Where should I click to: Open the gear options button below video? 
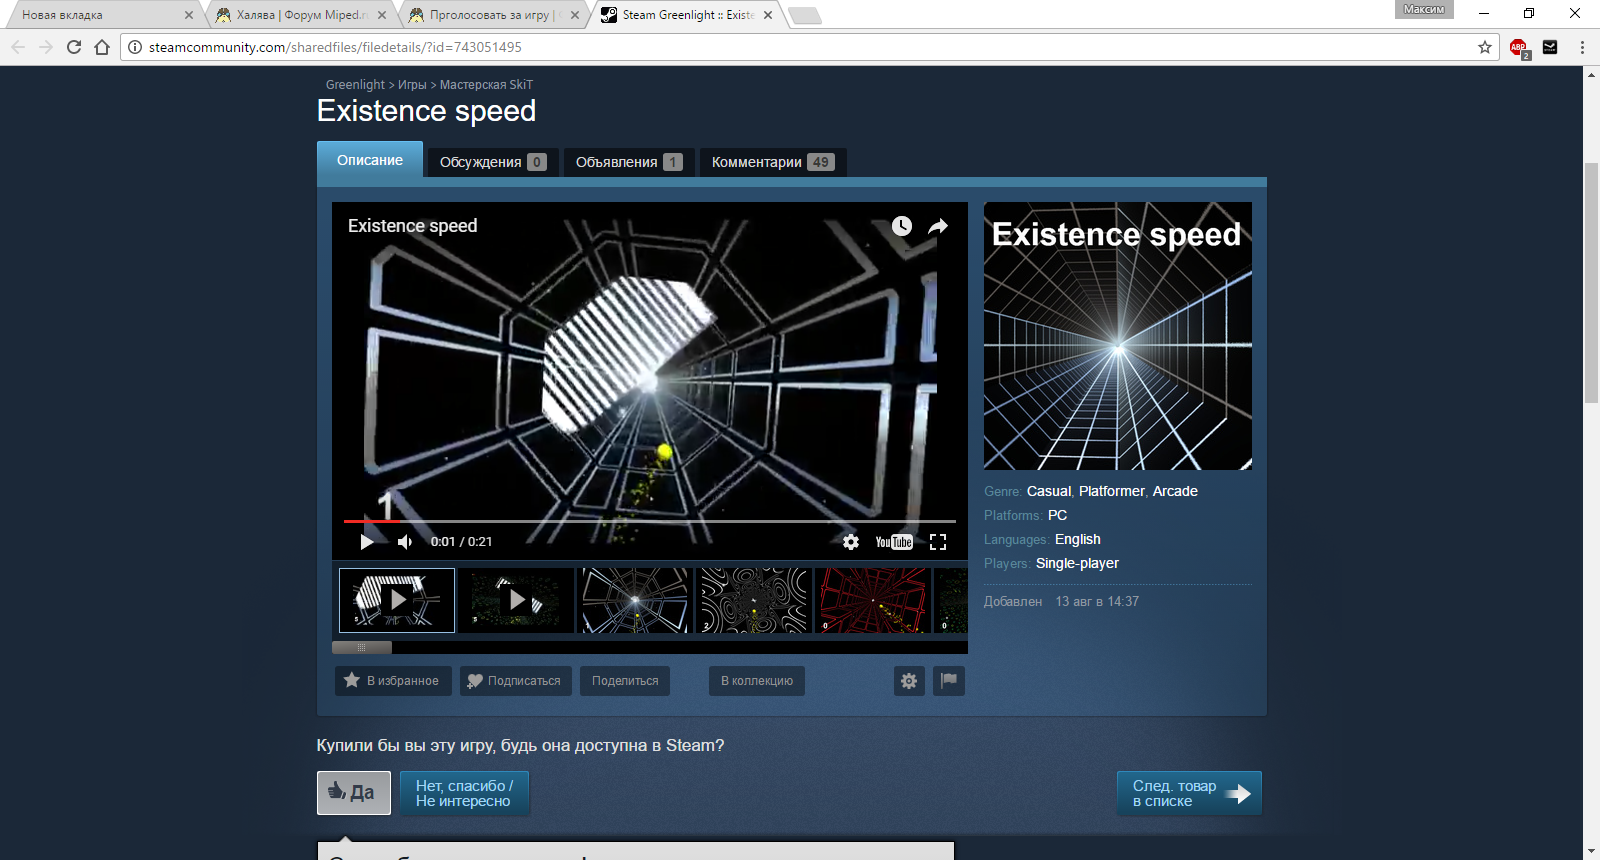point(909,681)
